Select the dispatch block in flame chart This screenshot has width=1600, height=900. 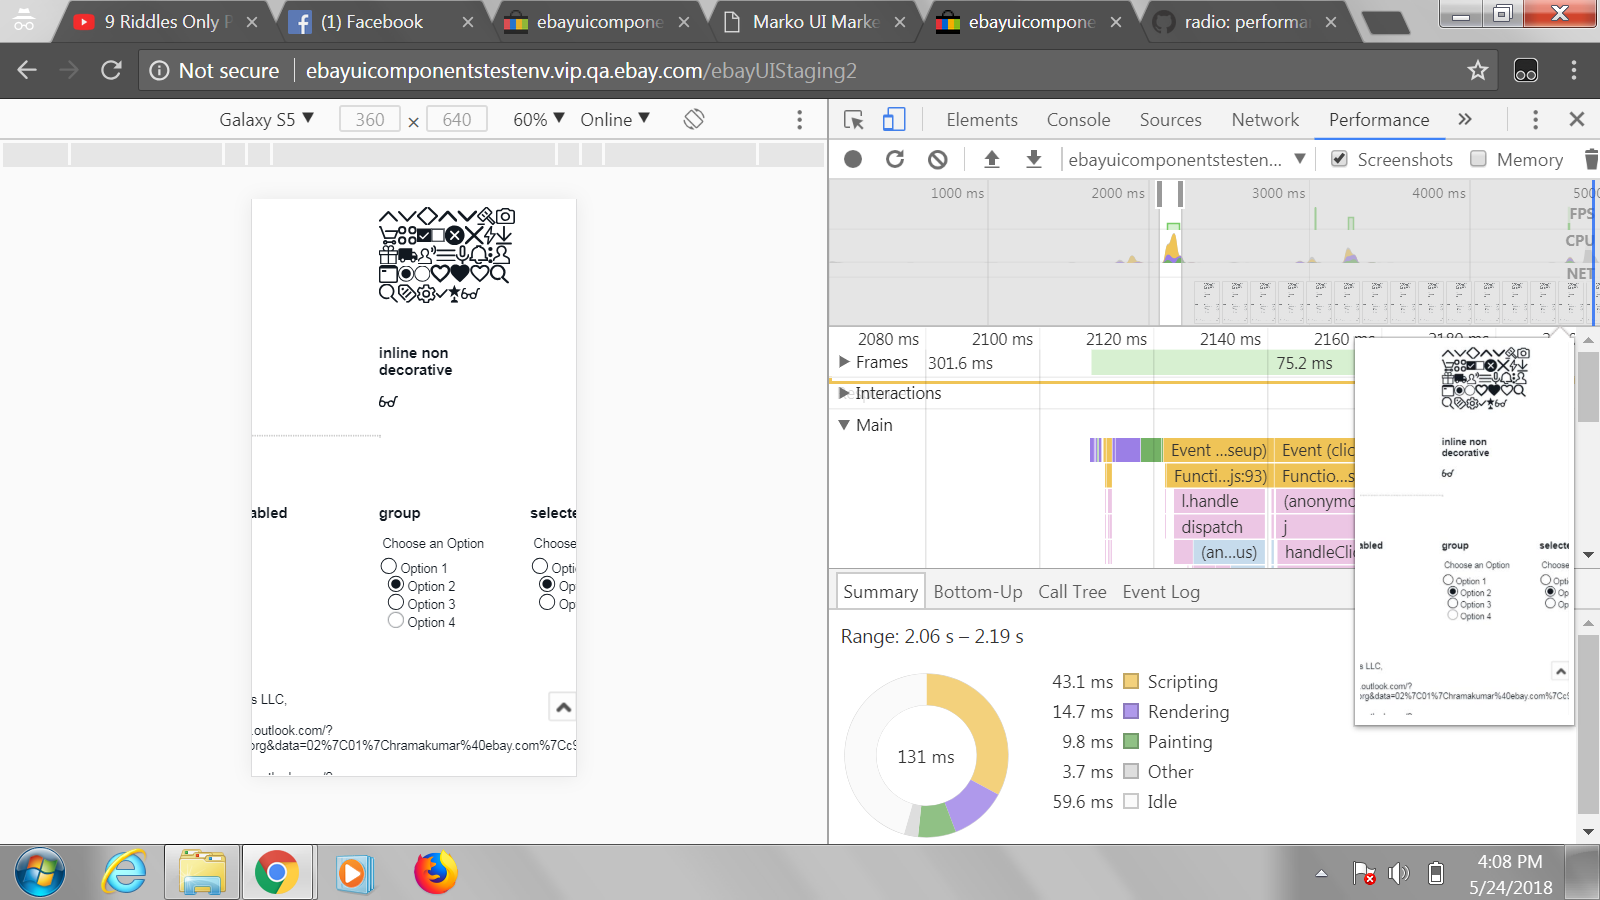tap(1219, 527)
